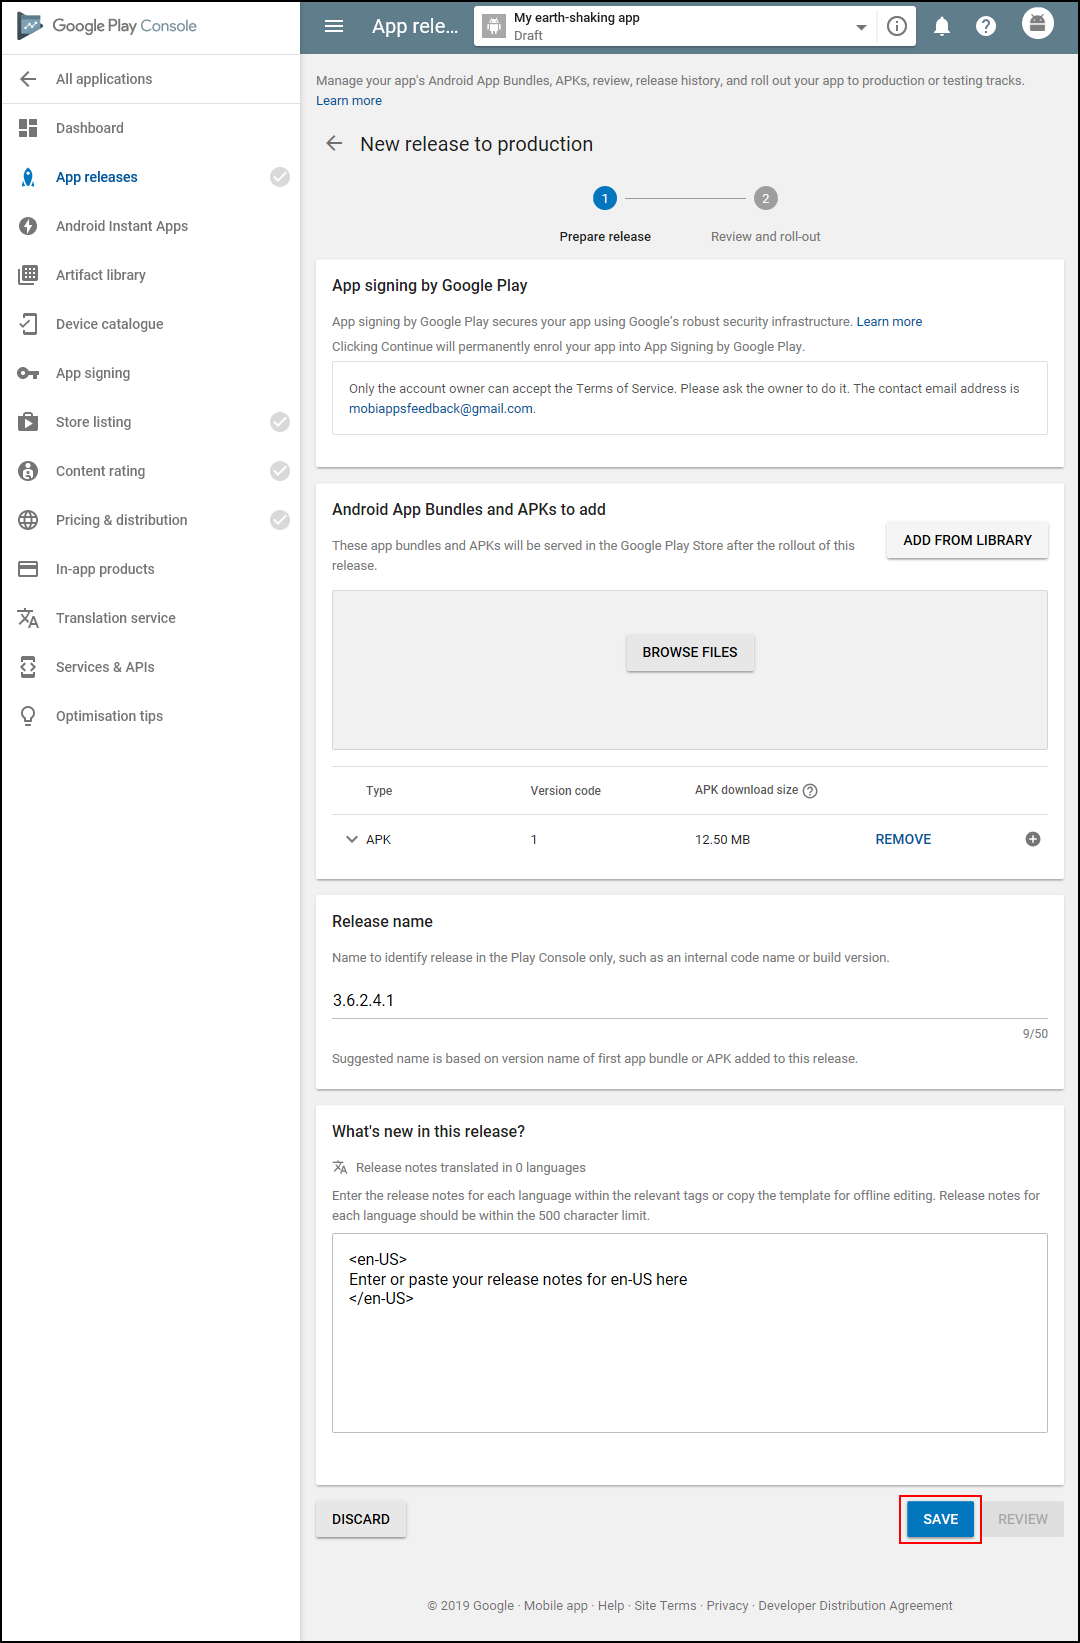Image resolution: width=1080 pixels, height=1643 pixels.
Task: Click the release notes text area
Action: click(x=690, y=1333)
